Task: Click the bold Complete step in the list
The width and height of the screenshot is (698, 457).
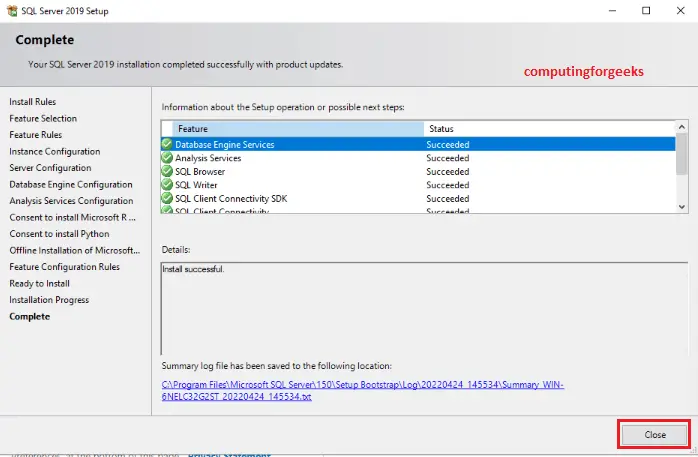Action: pyautogui.click(x=29, y=316)
